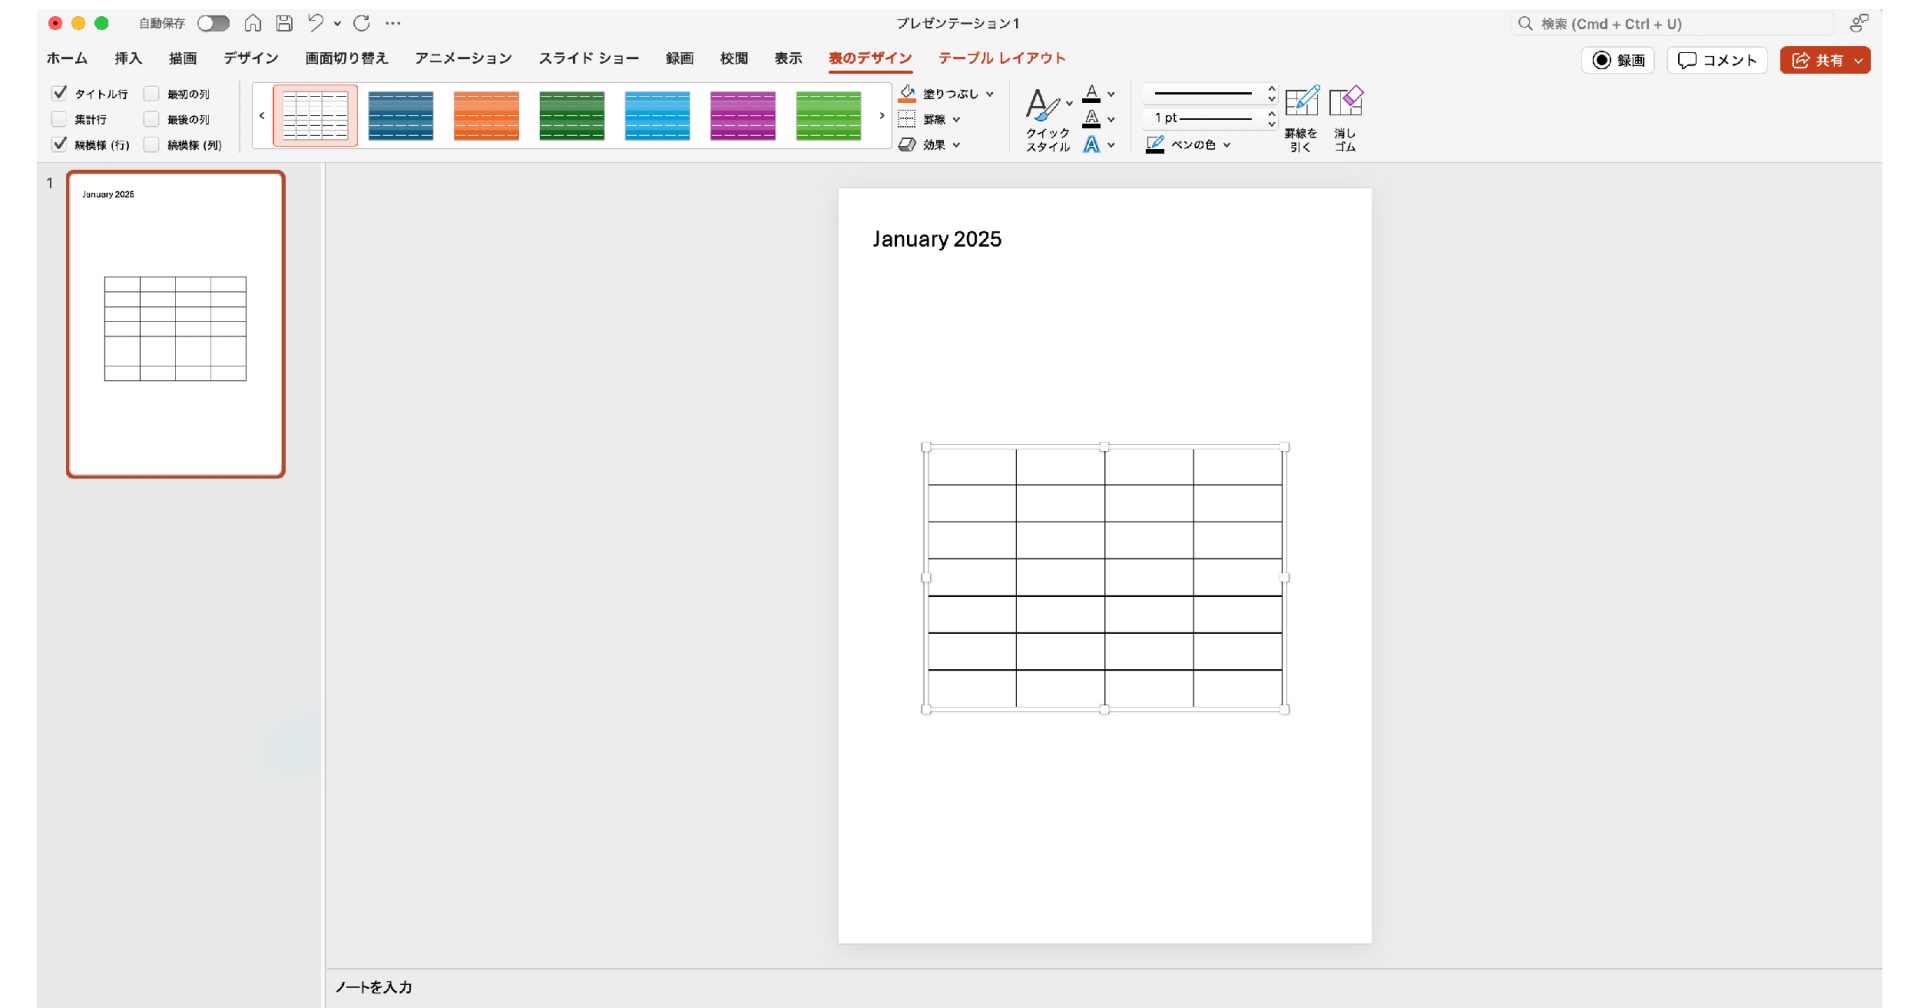The width and height of the screenshot is (1920, 1008).
Task: Expand the ペンの色 pen color dropdown
Action: coord(1226,145)
